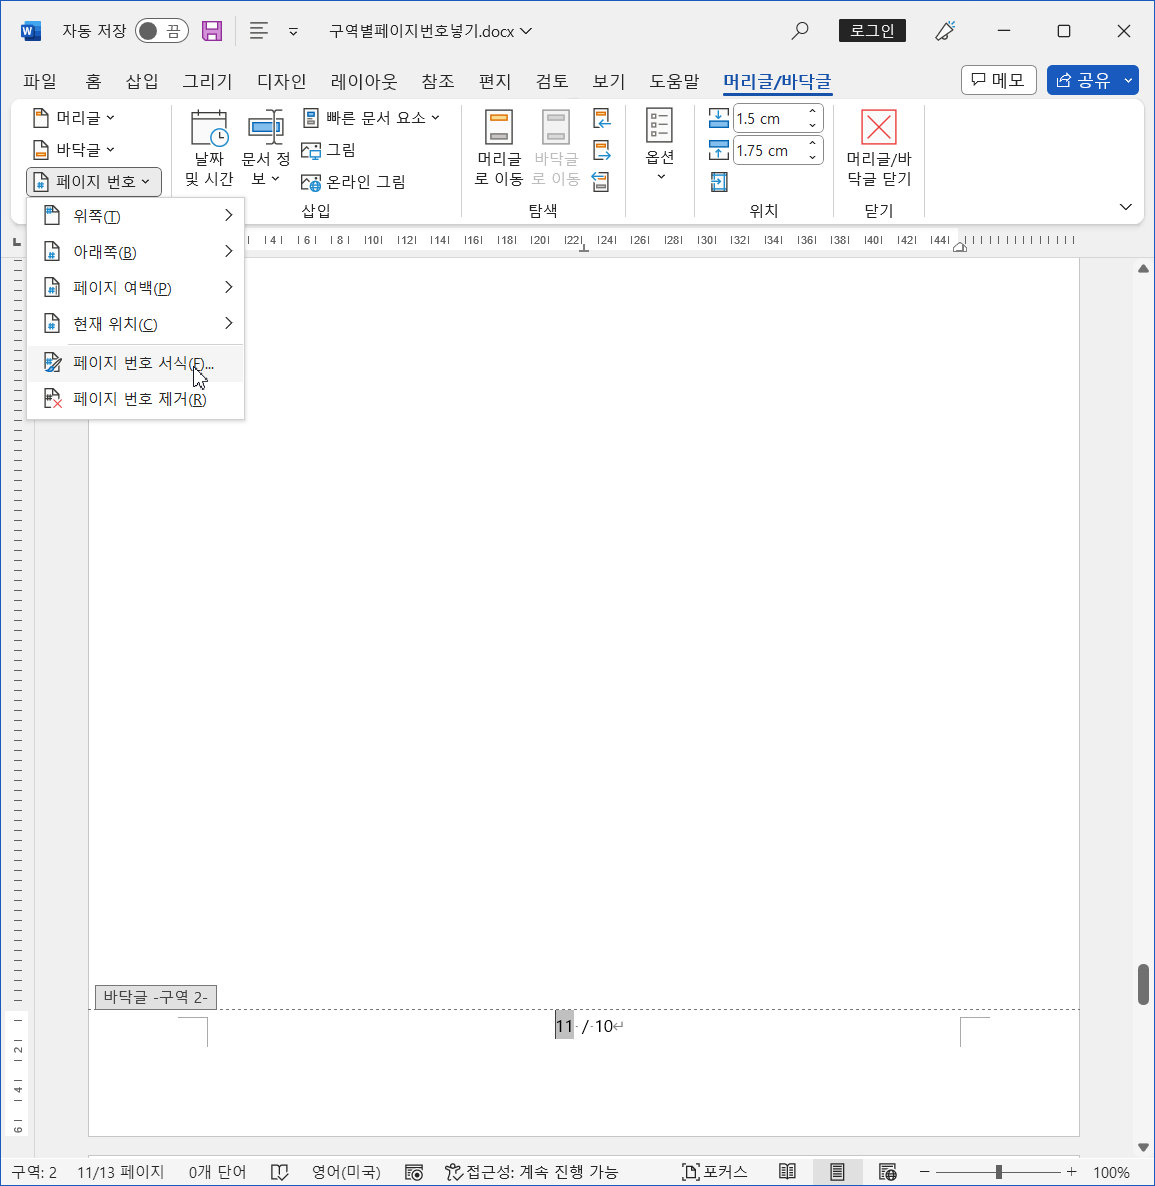The width and height of the screenshot is (1155, 1186).
Task: Switch to the 삽입 tab
Action: (x=141, y=81)
